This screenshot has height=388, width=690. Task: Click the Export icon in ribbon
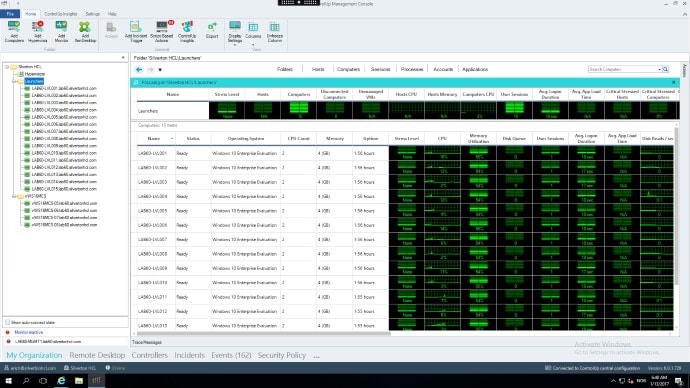[212, 30]
